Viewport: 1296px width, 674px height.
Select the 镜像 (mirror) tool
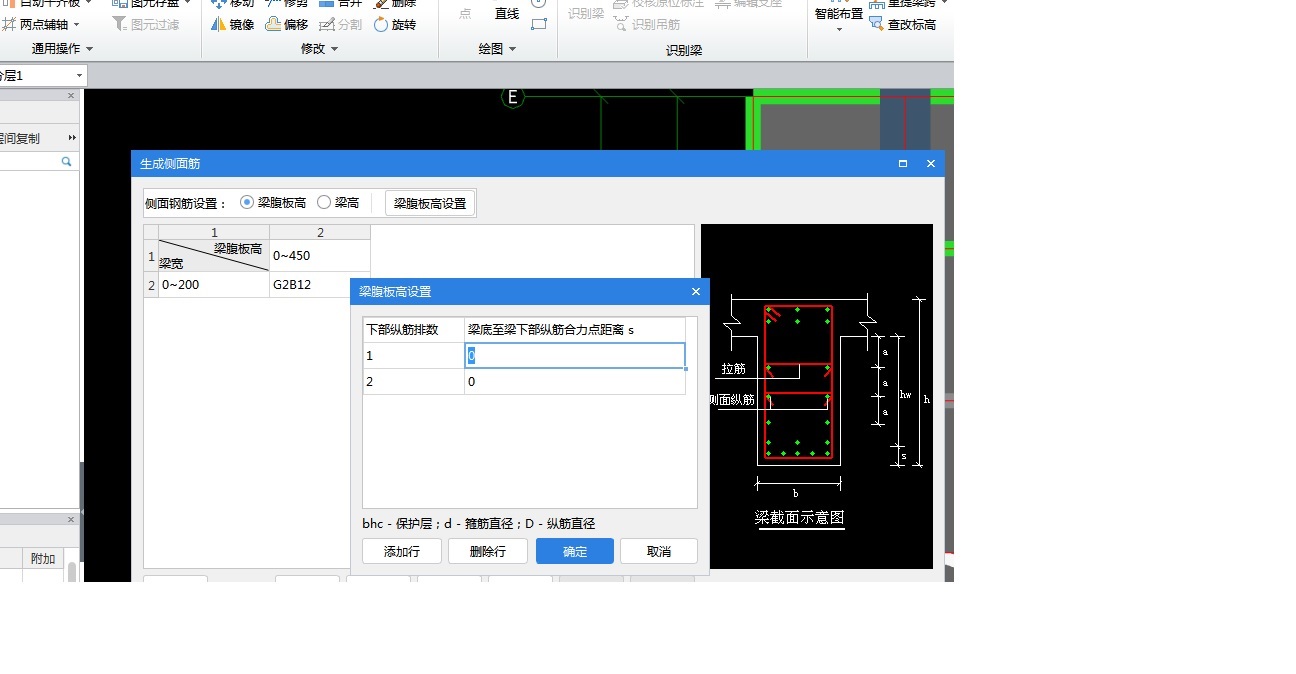[x=232, y=25]
